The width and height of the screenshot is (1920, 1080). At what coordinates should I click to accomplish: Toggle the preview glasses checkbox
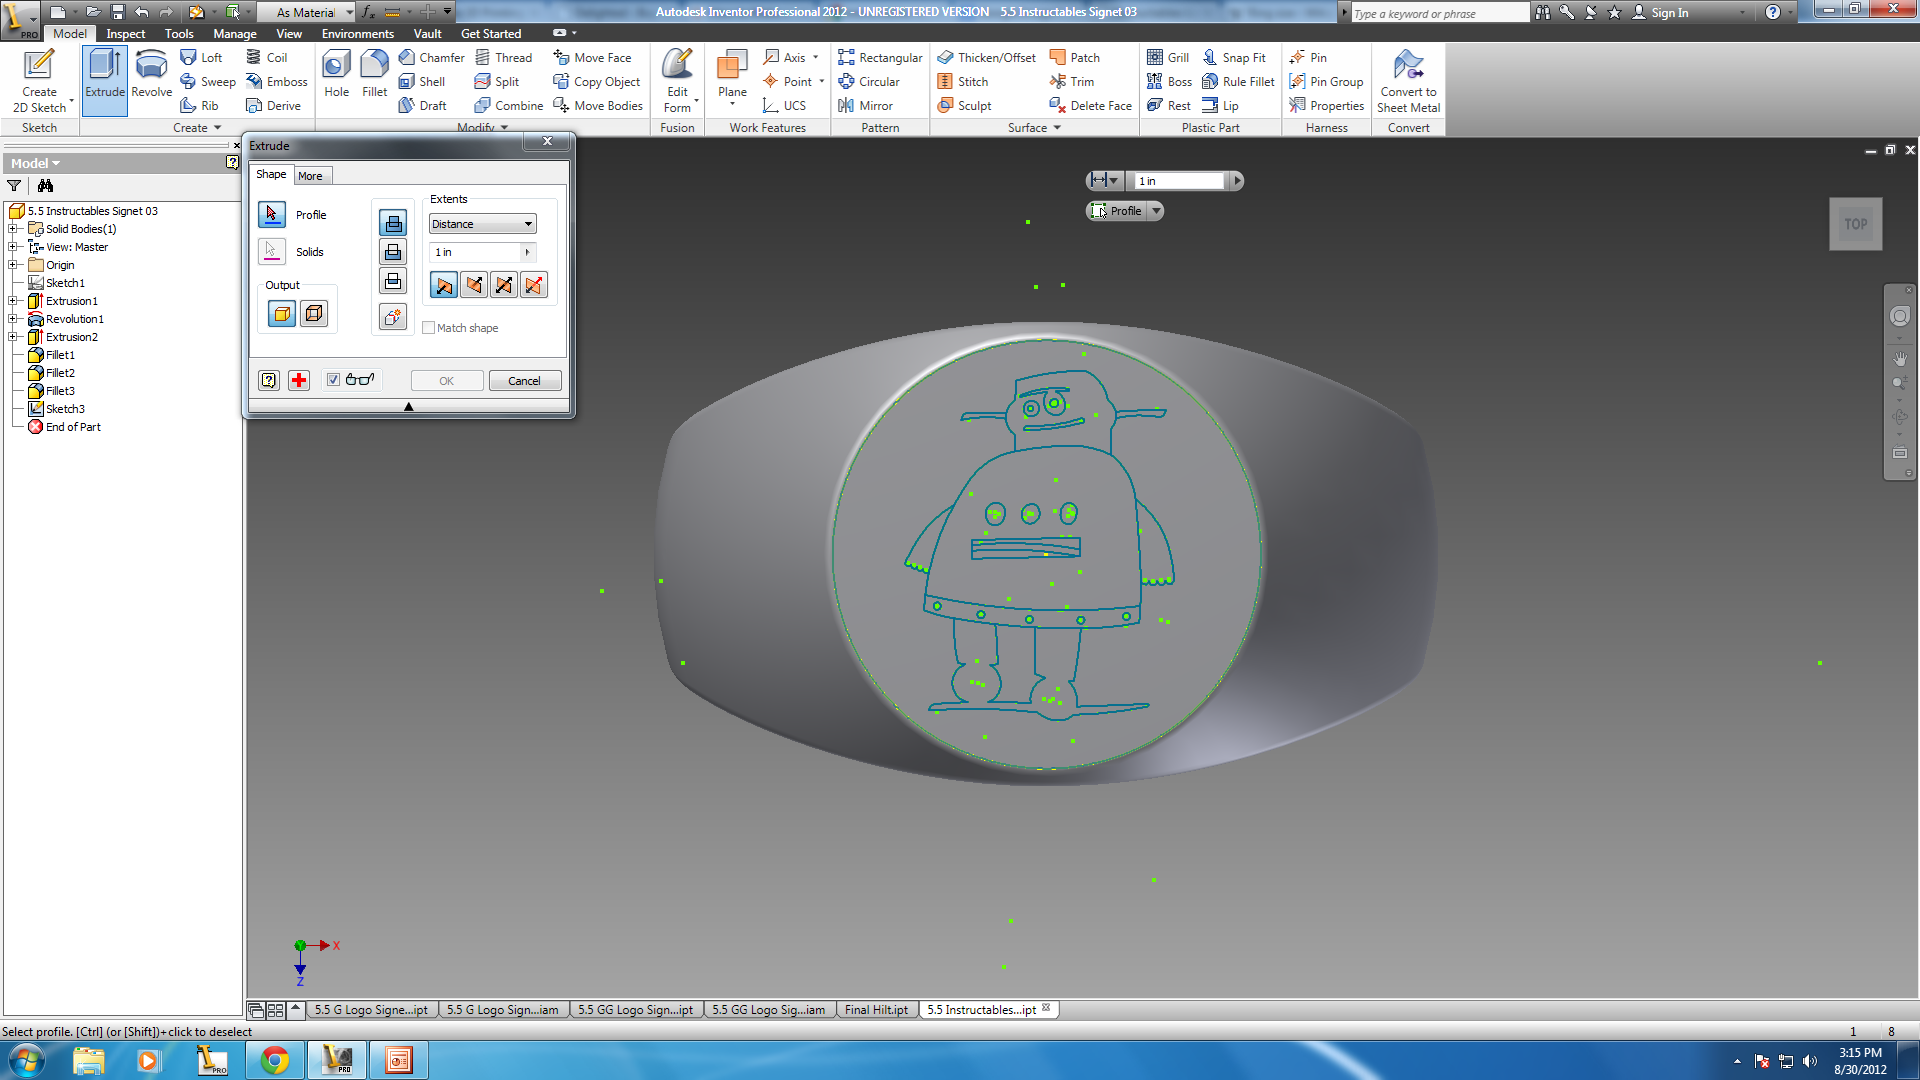[333, 380]
